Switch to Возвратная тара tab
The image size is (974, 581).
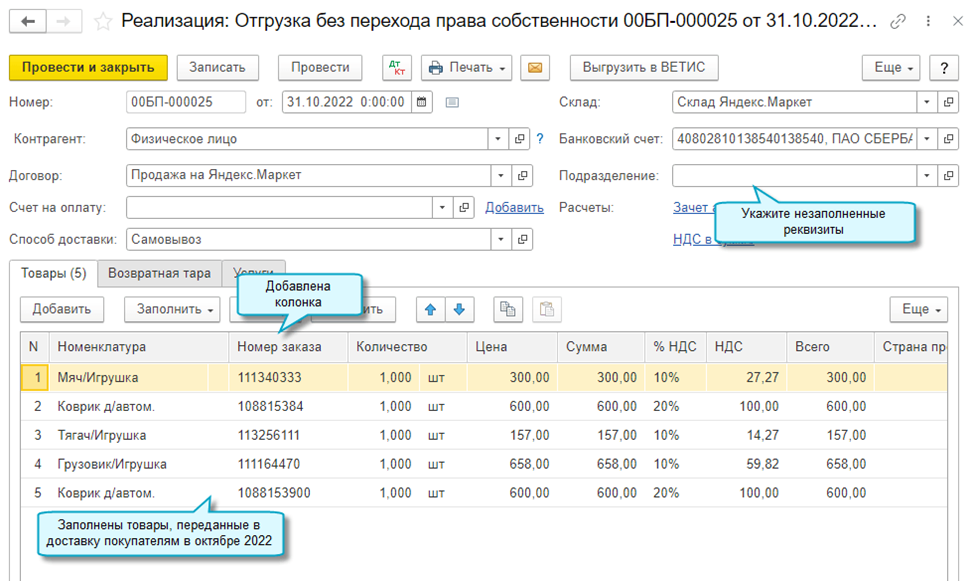click(x=160, y=273)
